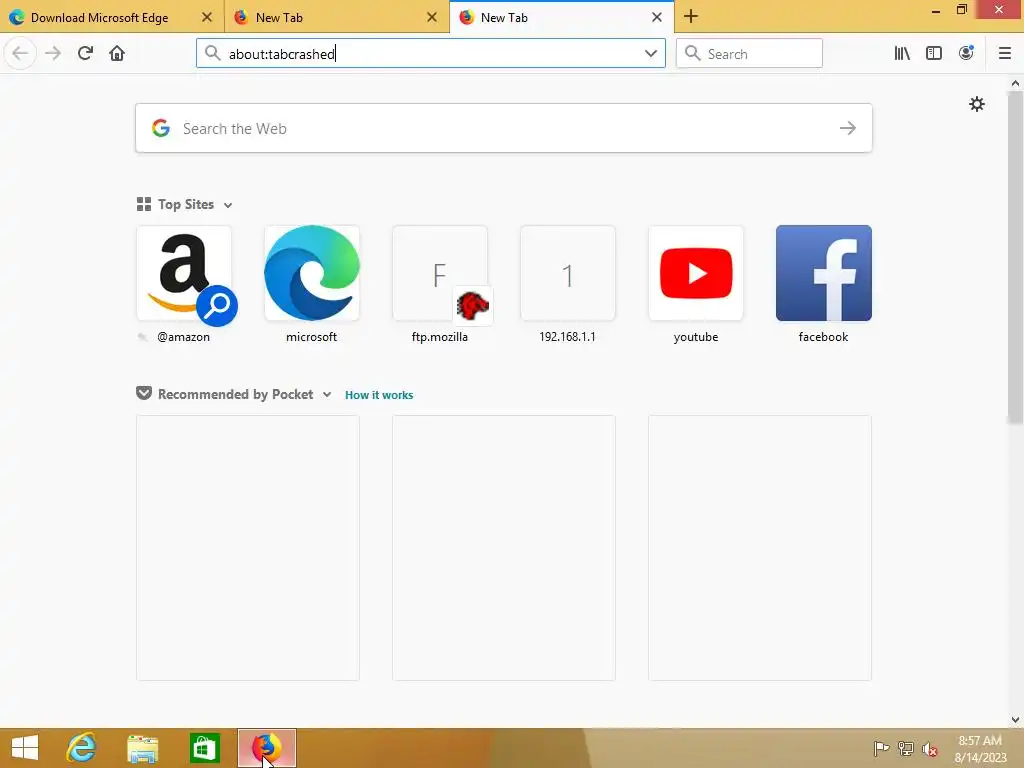
Task: Show address bar history dropdown arrow
Action: [650, 53]
